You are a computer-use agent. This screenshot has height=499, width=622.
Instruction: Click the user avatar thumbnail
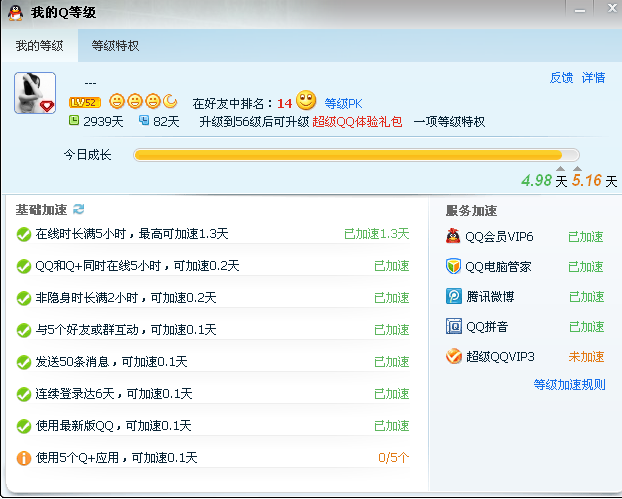point(35,93)
